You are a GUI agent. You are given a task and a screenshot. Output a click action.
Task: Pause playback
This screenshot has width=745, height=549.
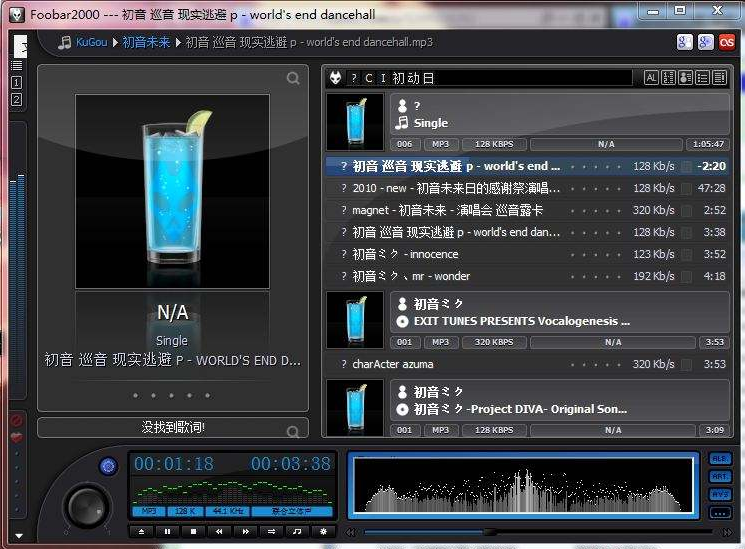click(x=167, y=531)
